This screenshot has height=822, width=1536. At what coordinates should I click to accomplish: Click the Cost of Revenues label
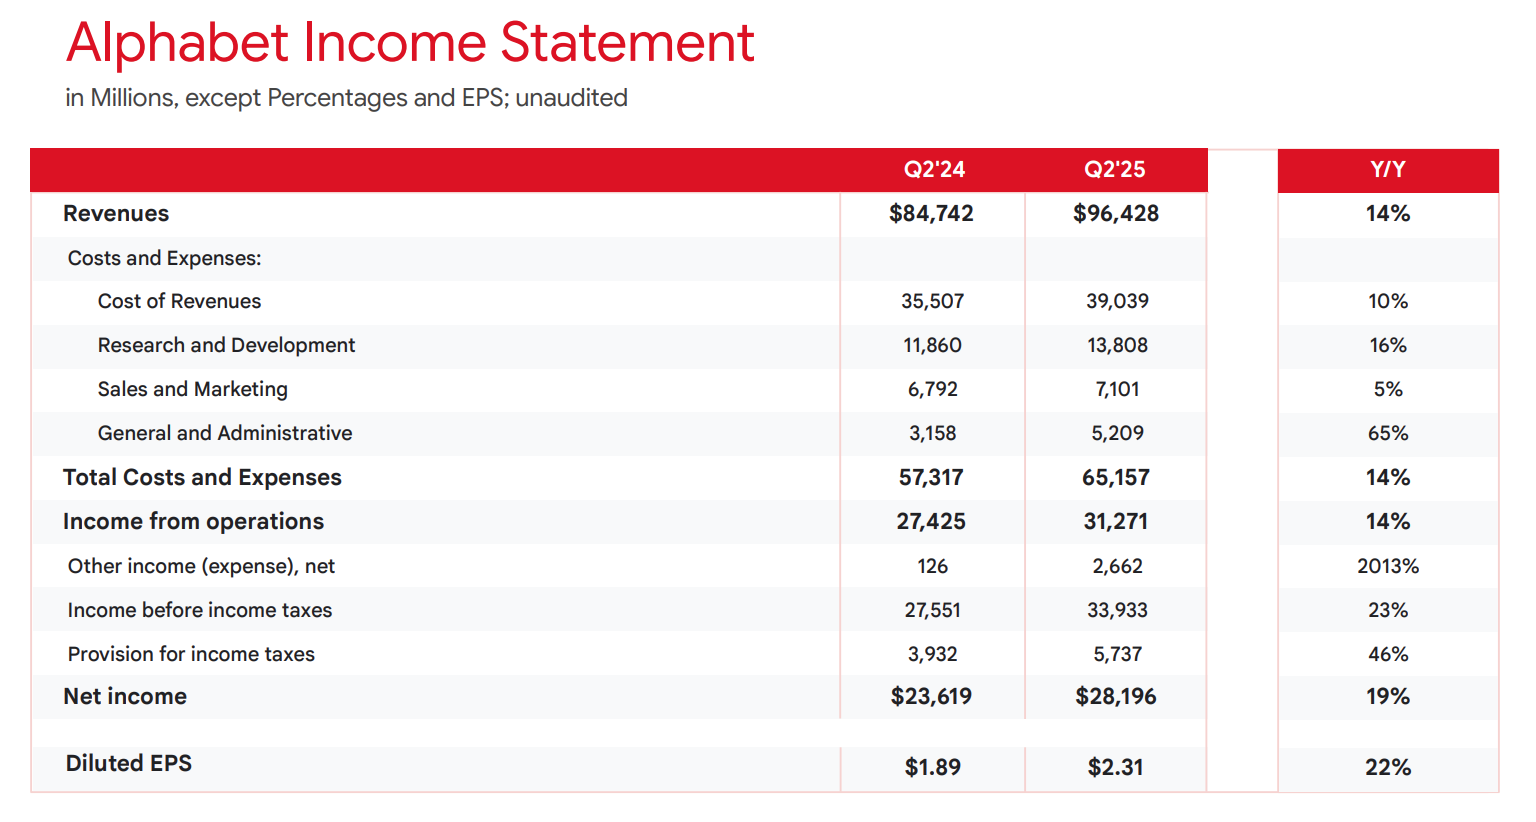(179, 301)
